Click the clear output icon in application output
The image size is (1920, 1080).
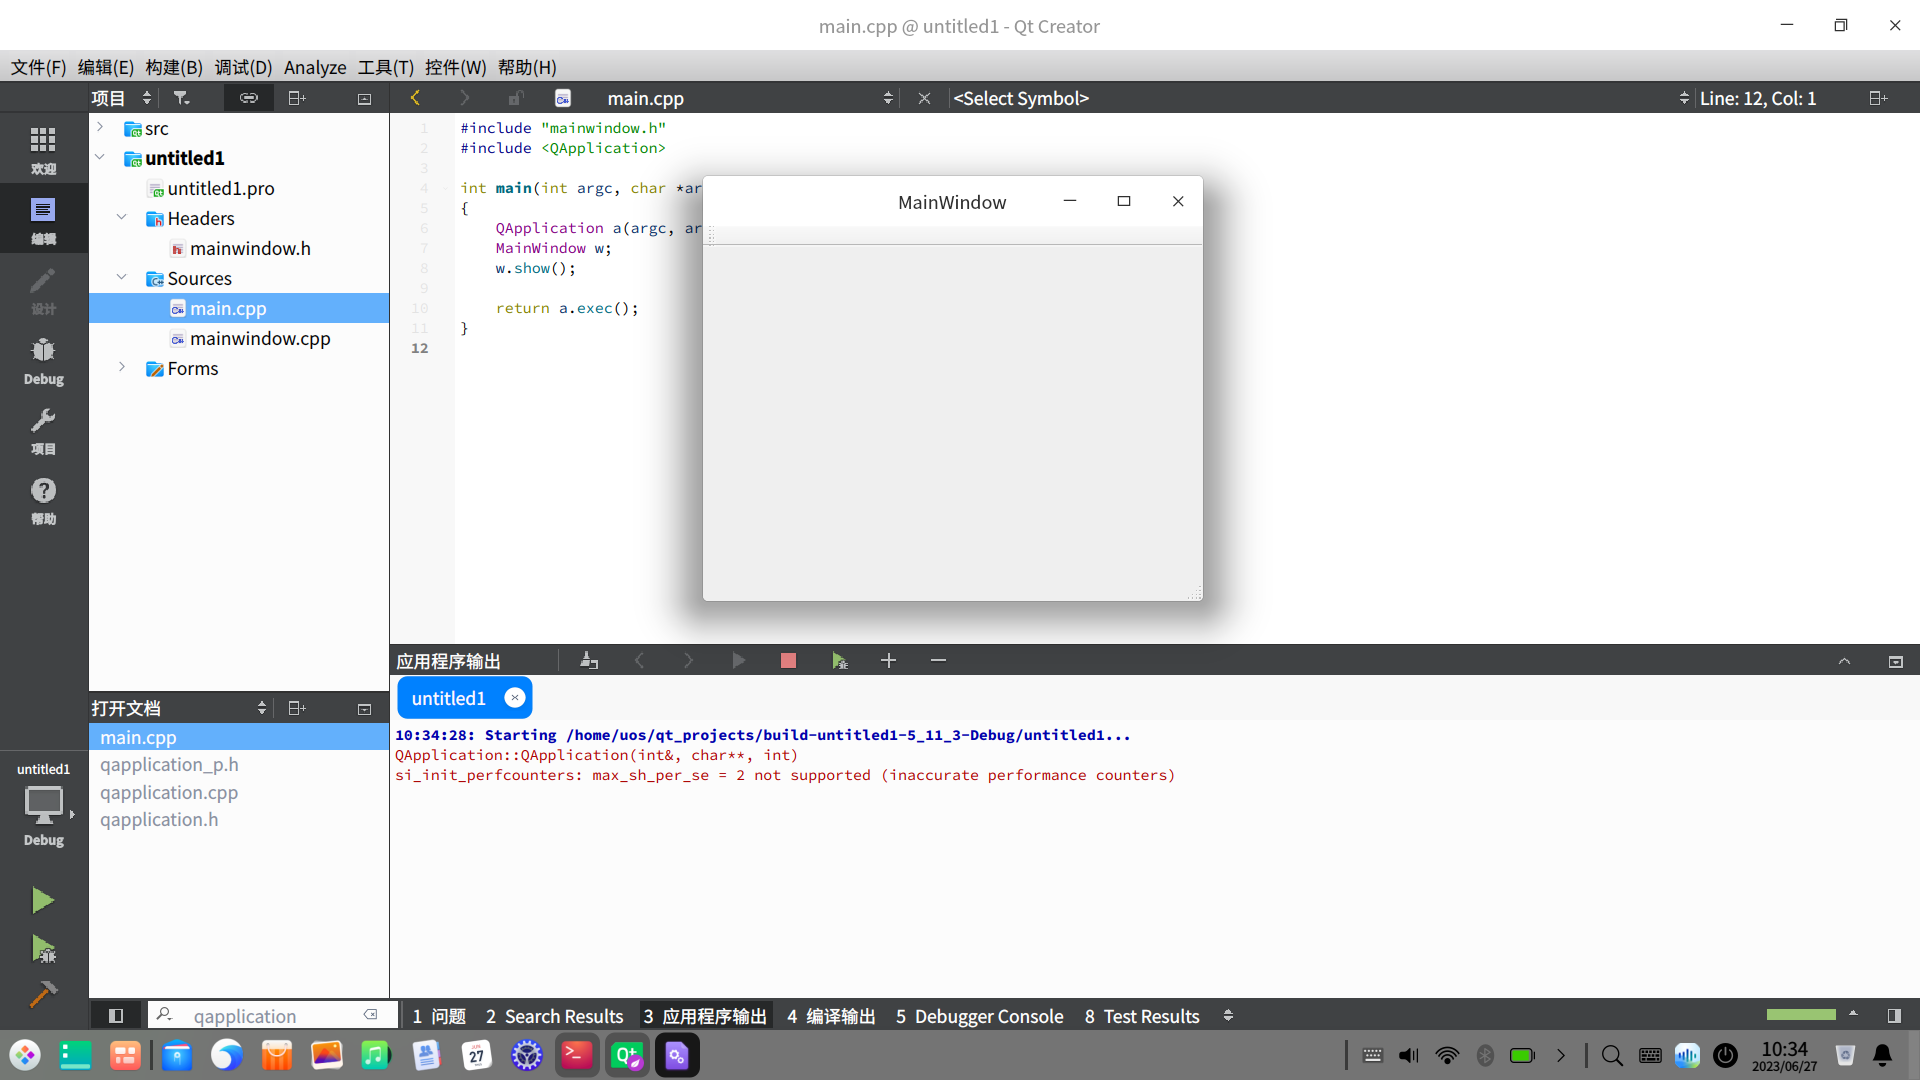pyautogui.click(x=589, y=661)
